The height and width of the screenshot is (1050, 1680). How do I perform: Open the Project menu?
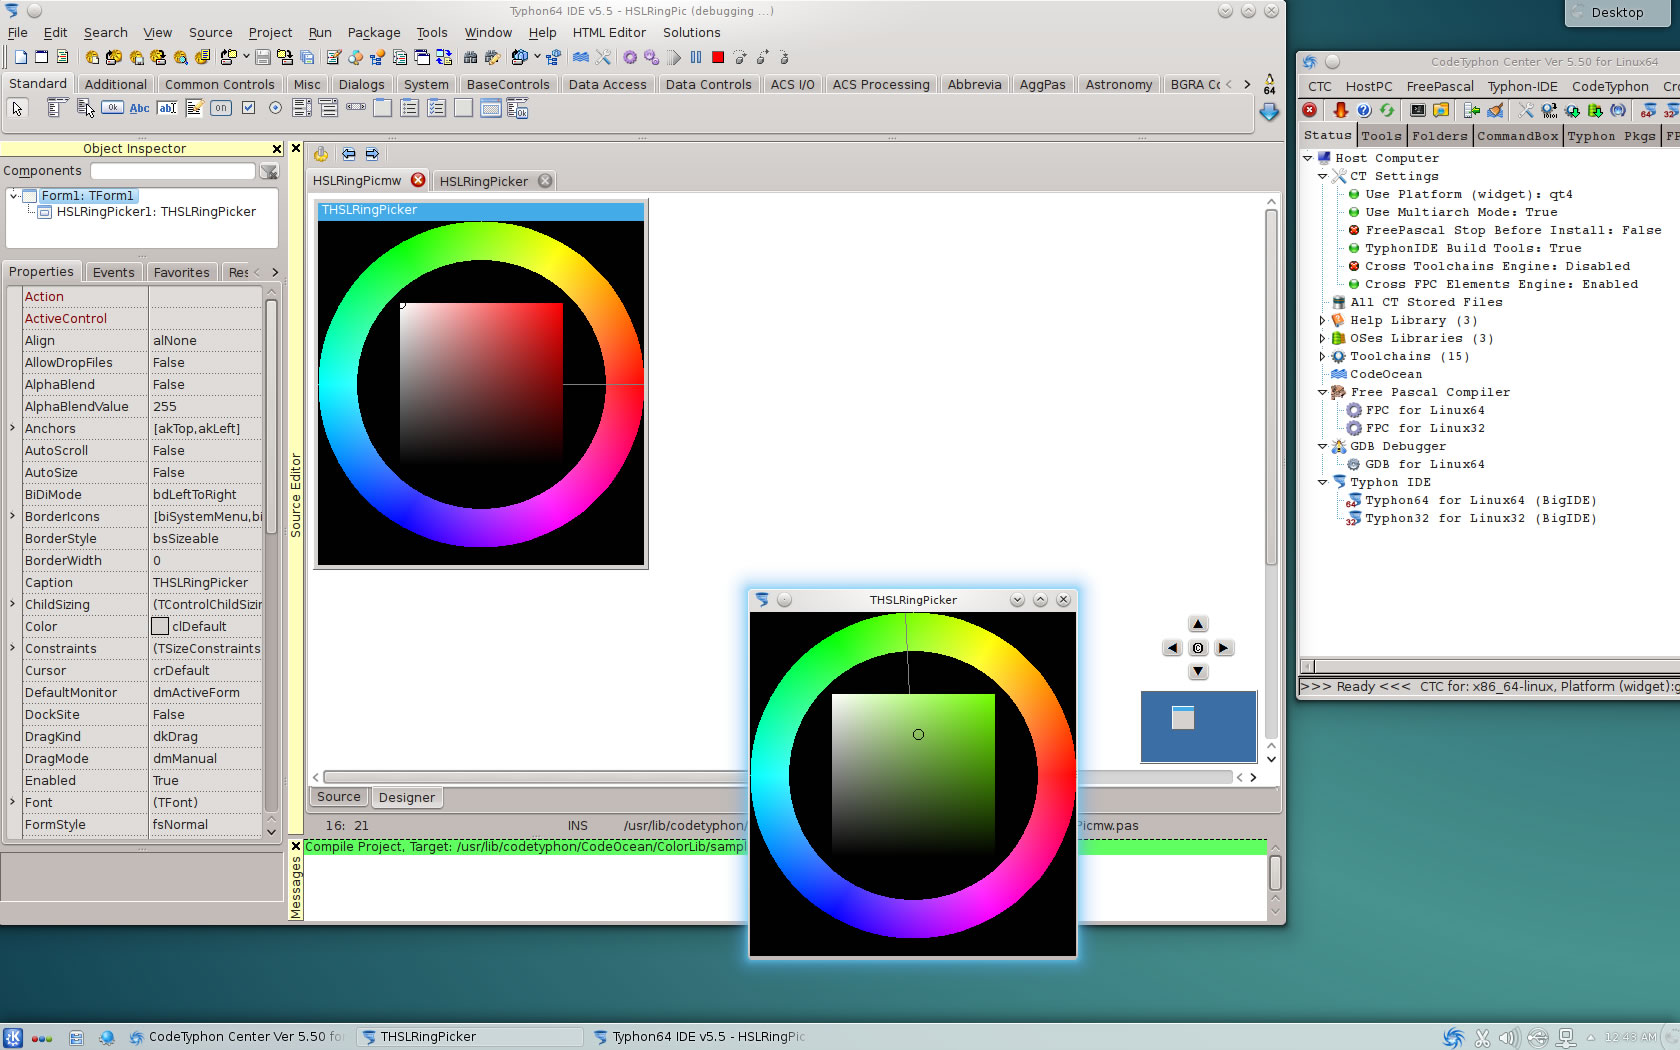click(x=270, y=32)
